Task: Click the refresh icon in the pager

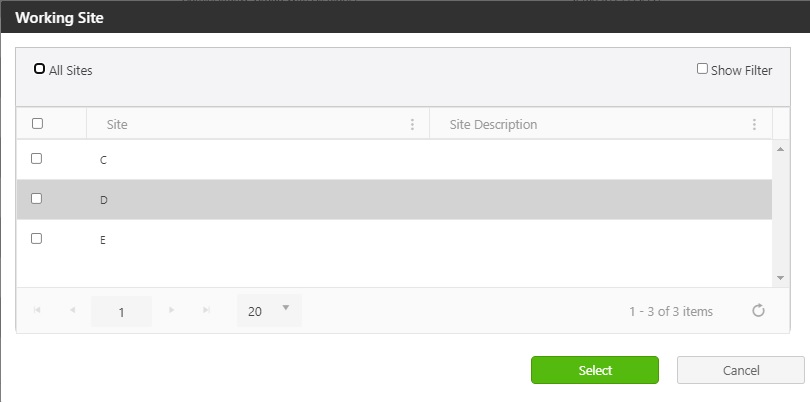Action: coord(758,311)
